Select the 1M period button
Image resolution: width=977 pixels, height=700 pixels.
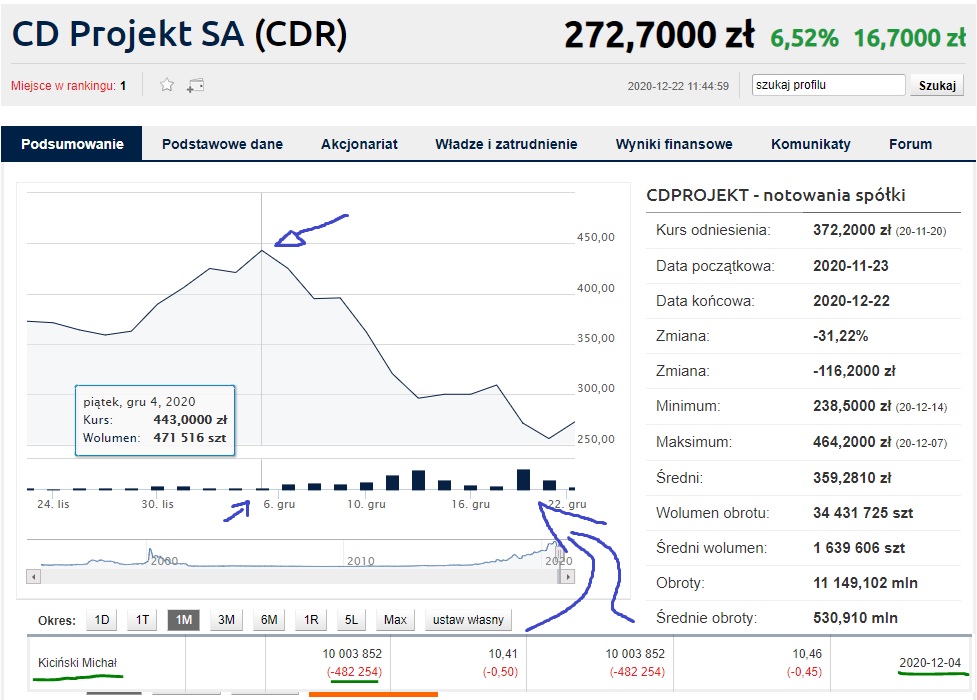[184, 620]
